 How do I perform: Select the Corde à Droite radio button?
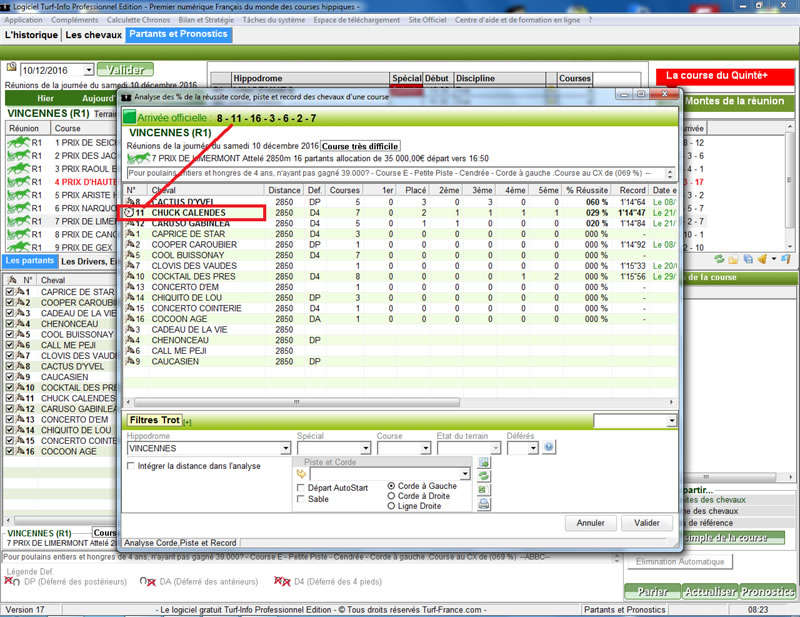click(390, 496)
